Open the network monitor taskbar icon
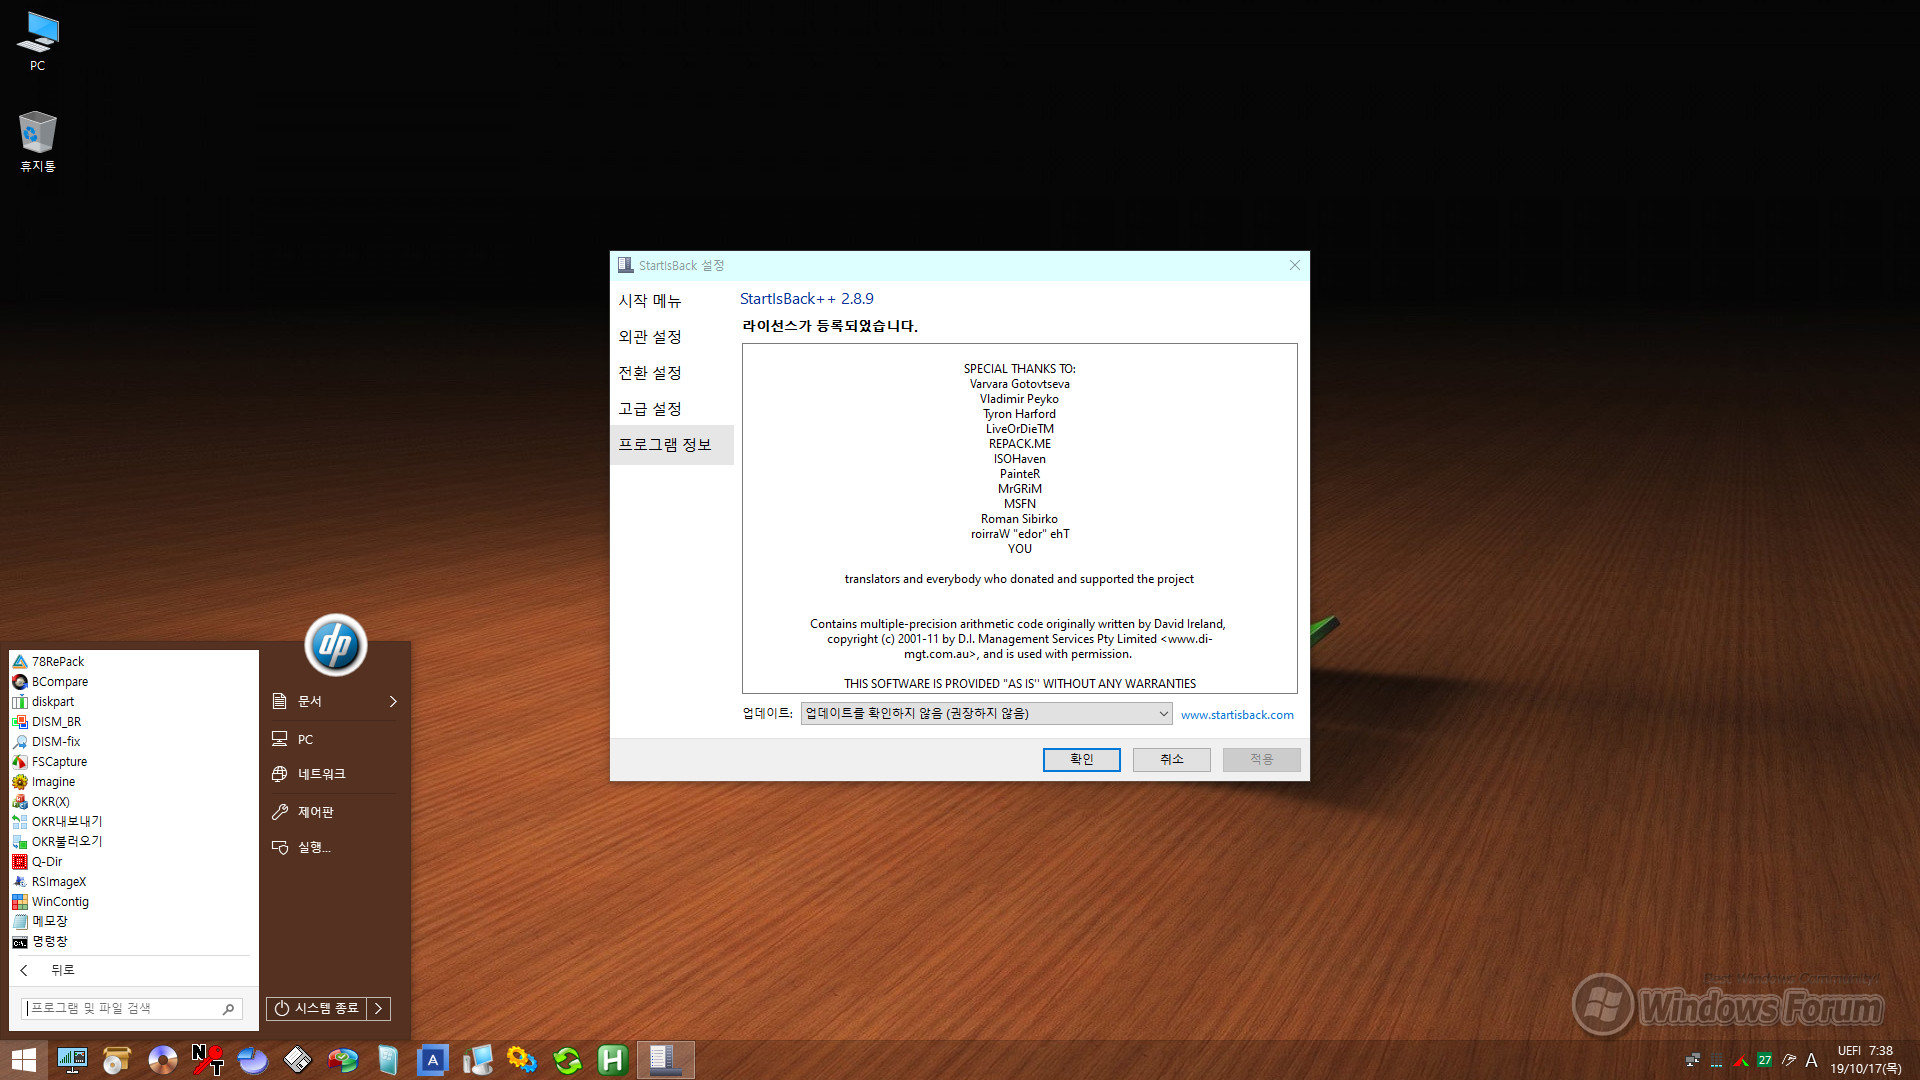This screenshot has height=1080, width=1920. (x=72, y=1060)
